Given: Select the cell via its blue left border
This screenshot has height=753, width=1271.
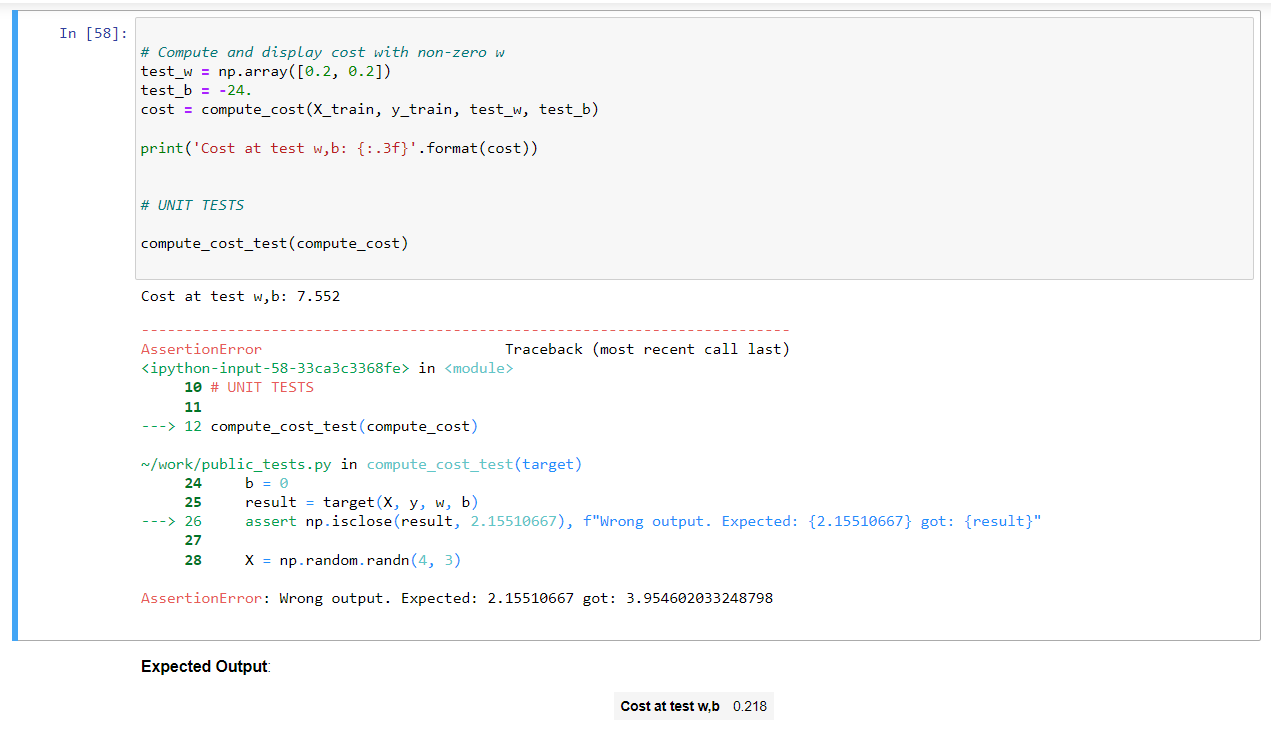Looking at the screenshot, I should (15, 325).
